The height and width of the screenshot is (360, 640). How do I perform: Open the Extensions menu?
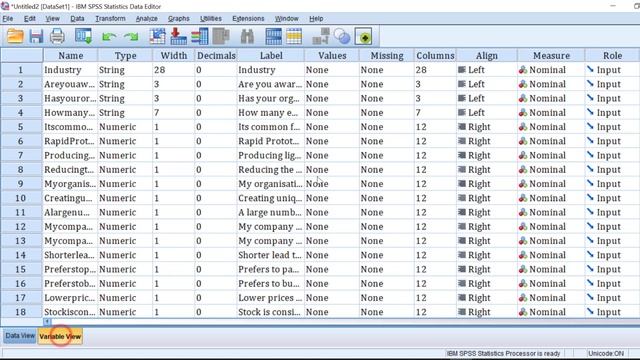248,18
